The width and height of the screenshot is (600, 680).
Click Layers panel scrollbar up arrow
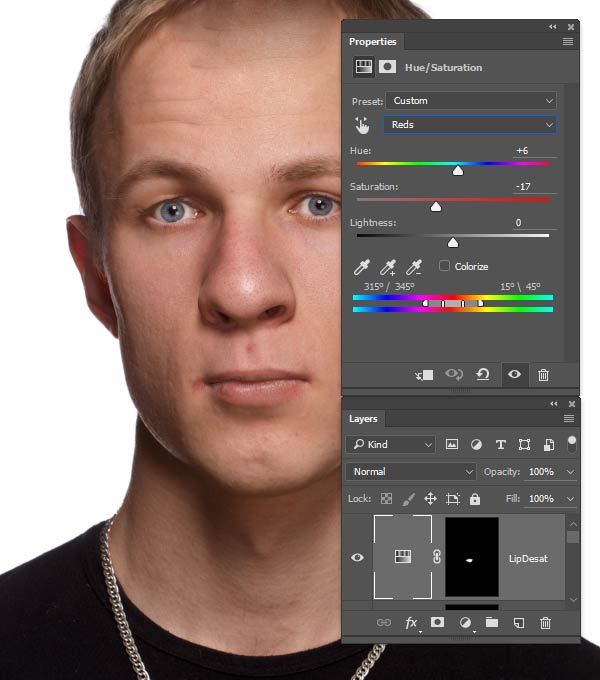tap(572, 524)
